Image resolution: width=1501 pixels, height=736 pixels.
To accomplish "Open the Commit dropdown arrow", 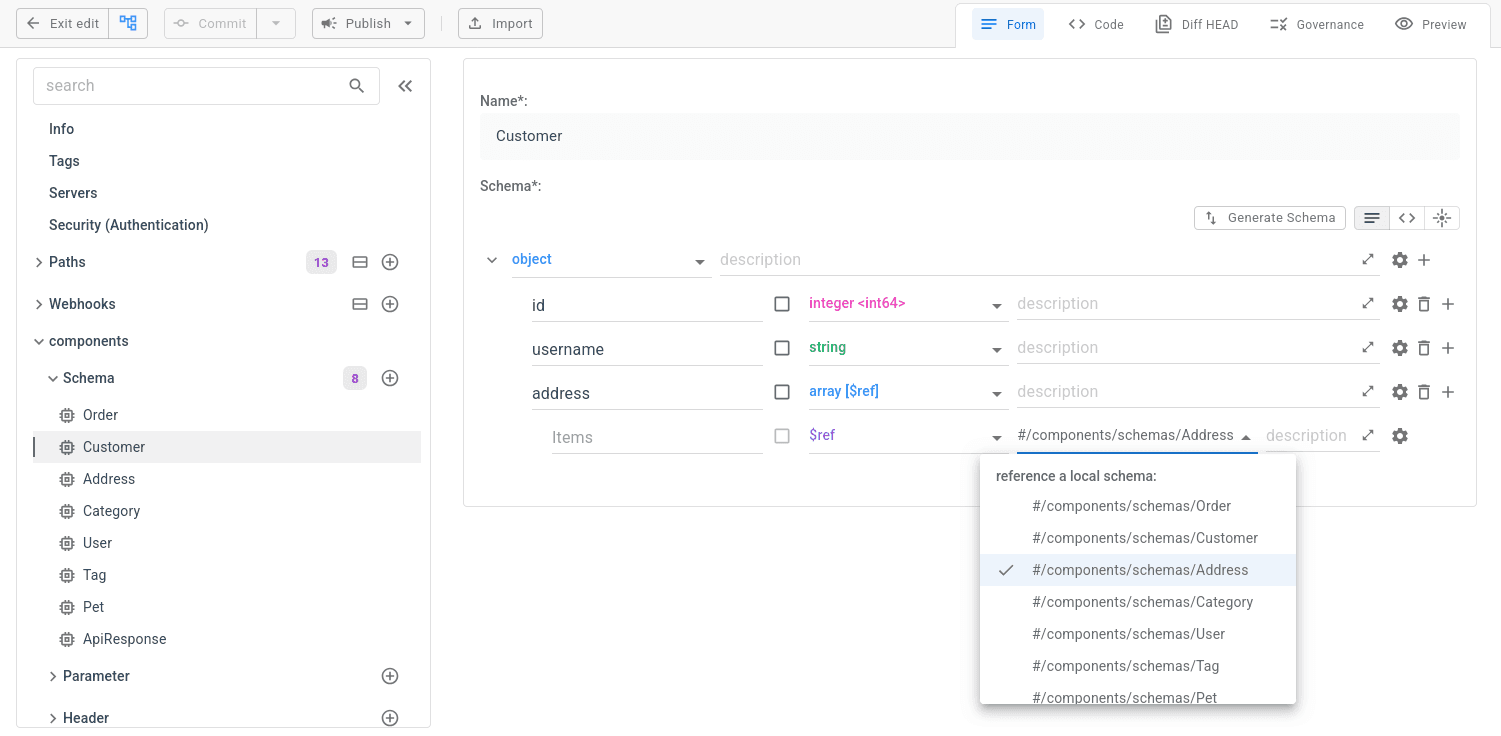I will click(276, 23).
